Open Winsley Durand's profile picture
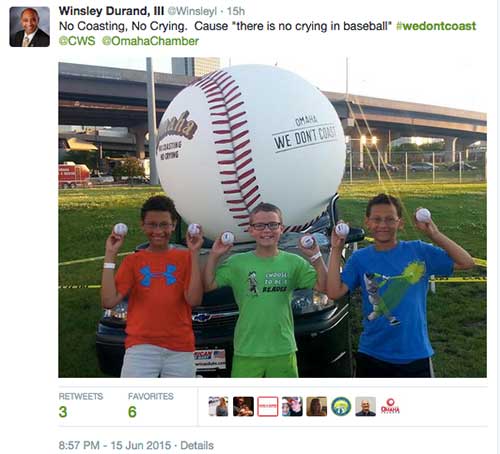Image resolution: width=500 pixels, height=454 pixels. click(30, 27)
